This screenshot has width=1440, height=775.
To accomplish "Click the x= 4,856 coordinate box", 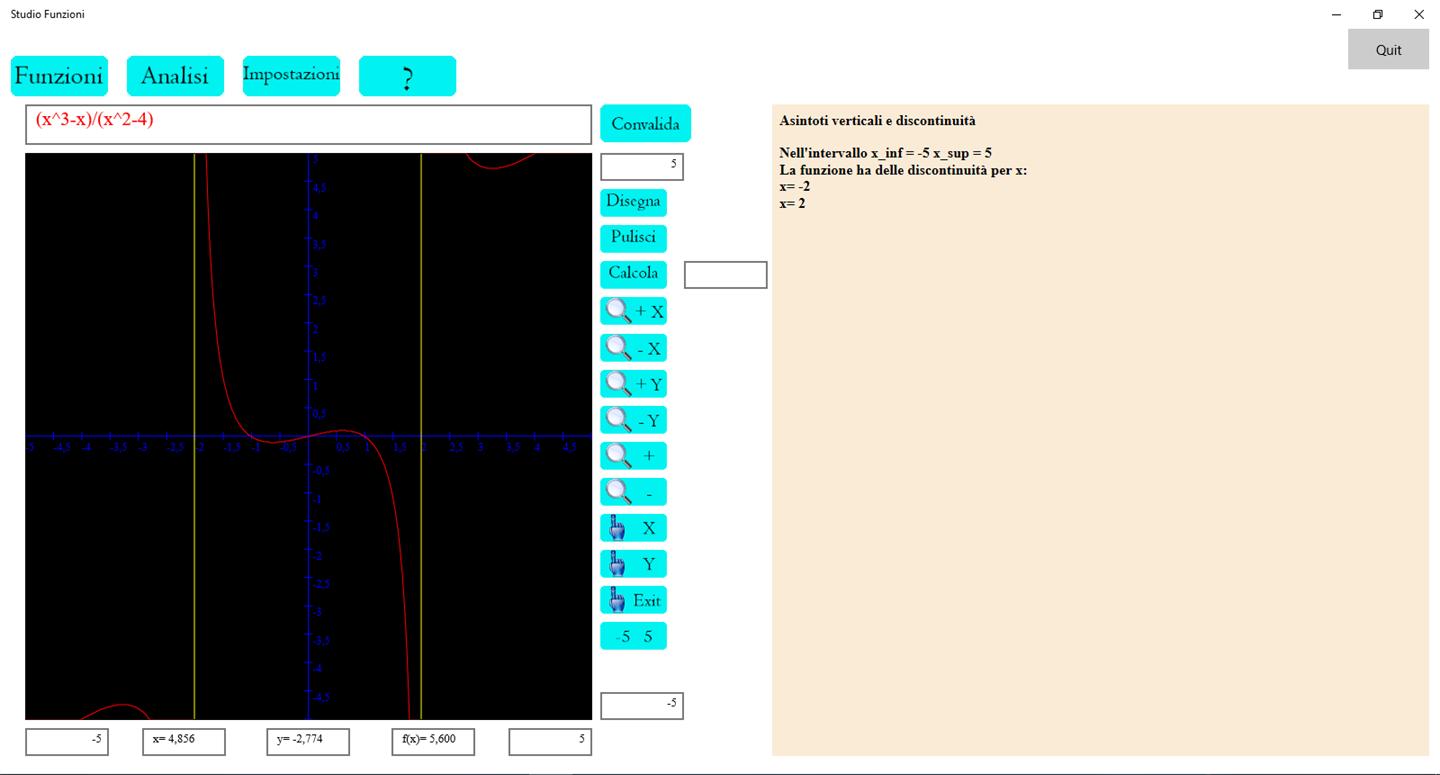I will [184, 742].
